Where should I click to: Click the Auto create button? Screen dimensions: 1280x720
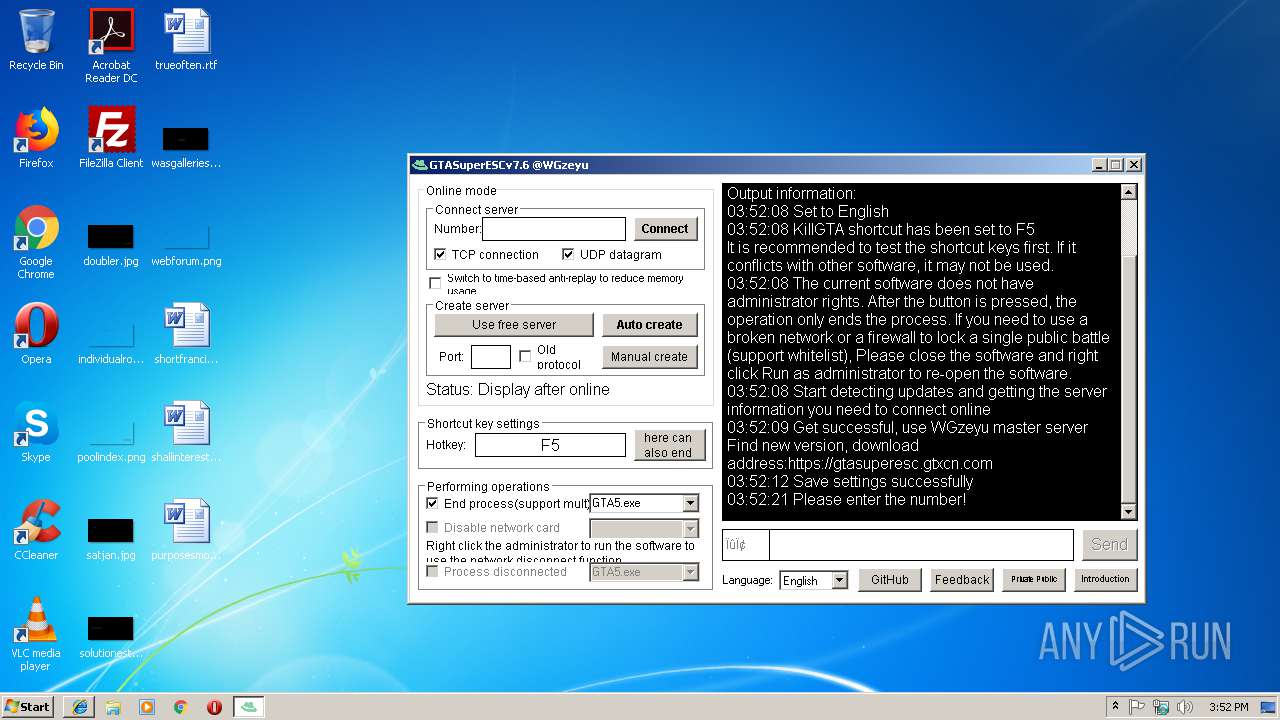click(x=649, y=325)
